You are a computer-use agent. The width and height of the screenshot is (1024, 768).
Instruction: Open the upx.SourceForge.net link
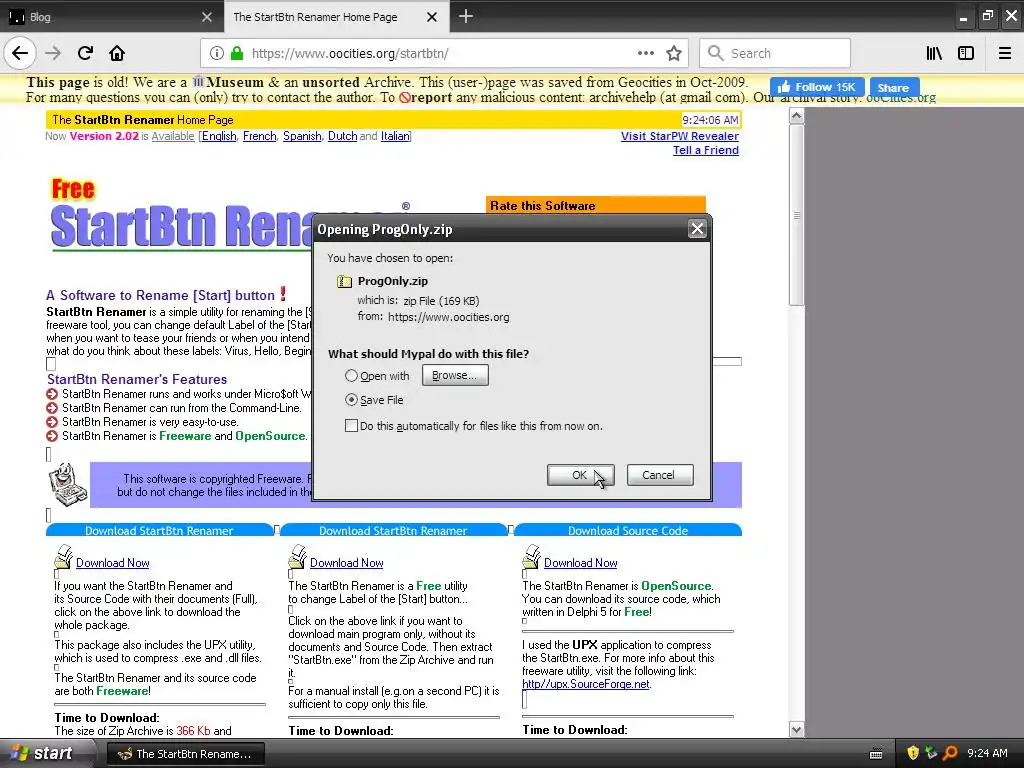(x=586, y=684)
